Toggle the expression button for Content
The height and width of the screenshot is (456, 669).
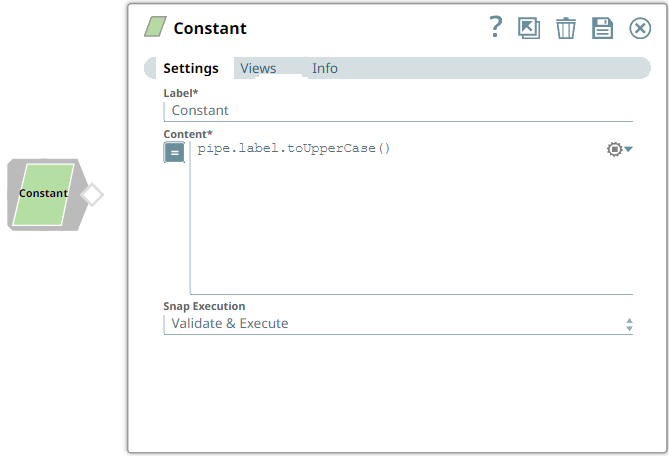click(x=175, y=152)
